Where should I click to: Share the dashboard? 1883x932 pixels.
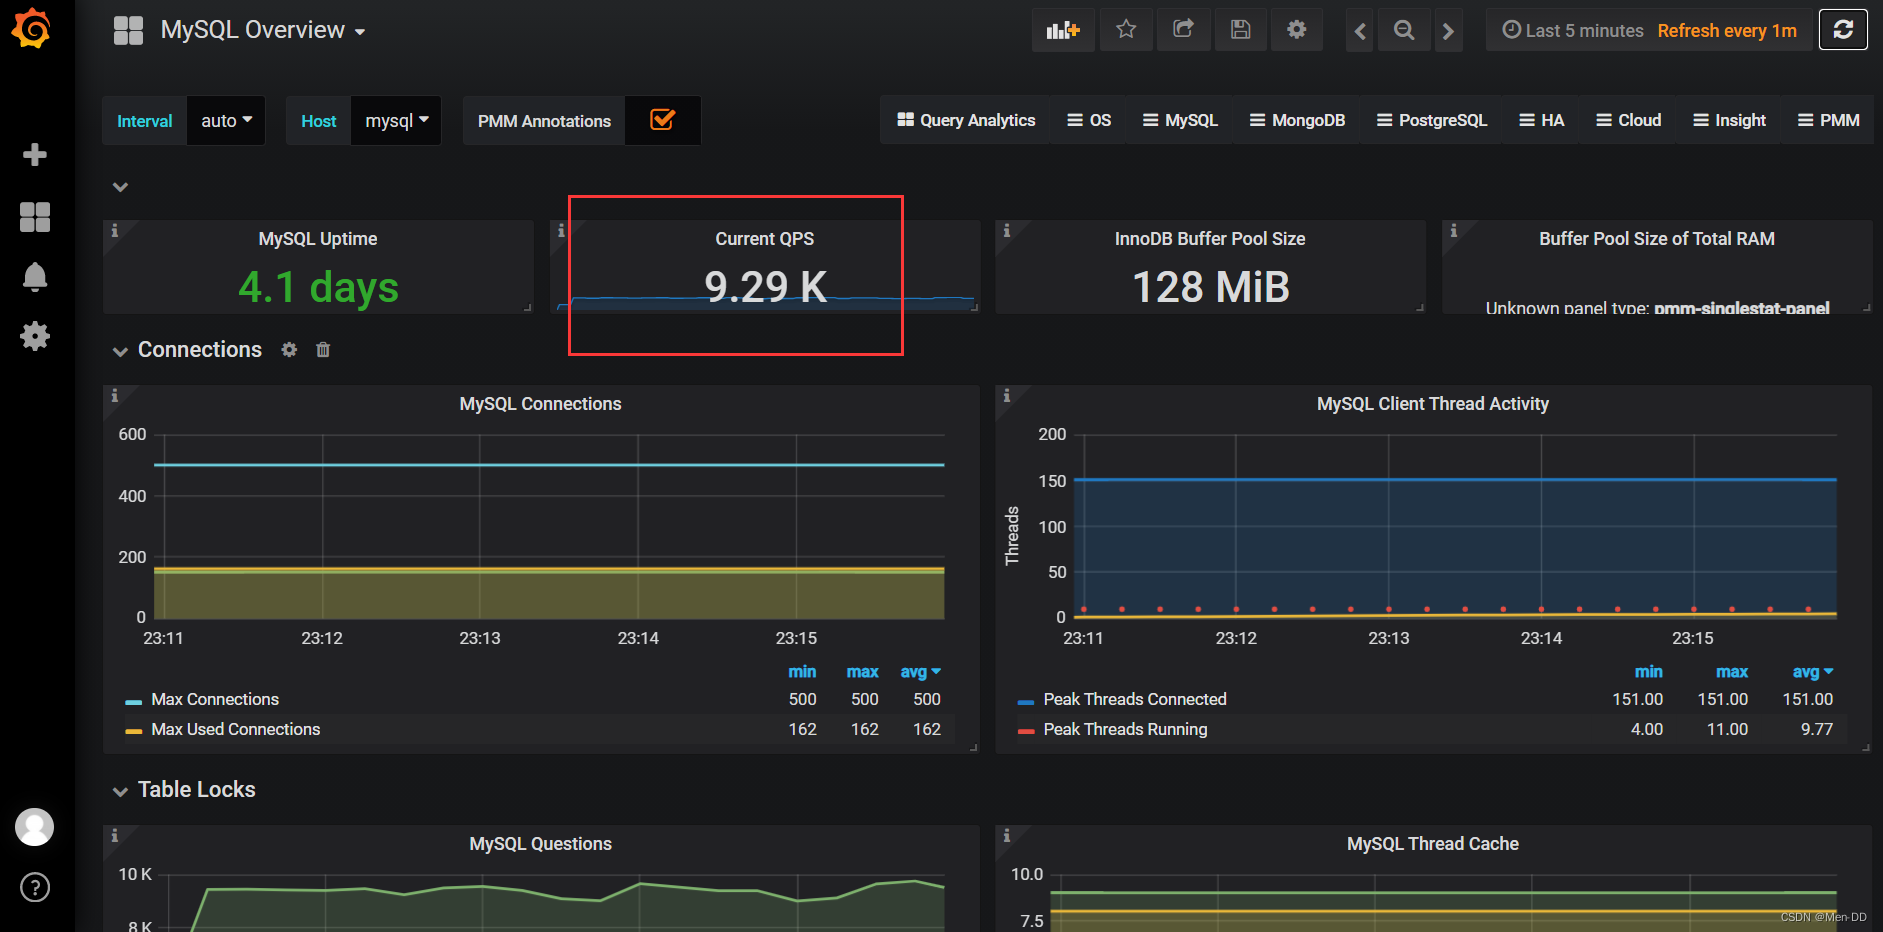click(1183, 30)
